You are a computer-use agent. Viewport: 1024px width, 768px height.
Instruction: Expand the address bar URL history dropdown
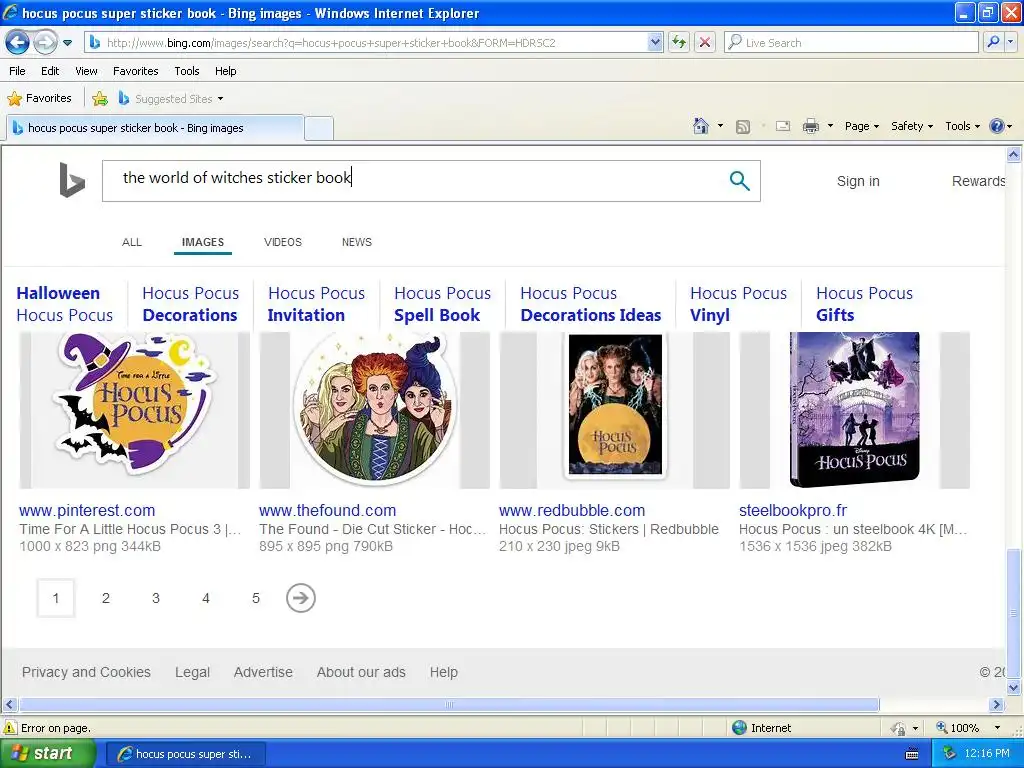(655, 42)
